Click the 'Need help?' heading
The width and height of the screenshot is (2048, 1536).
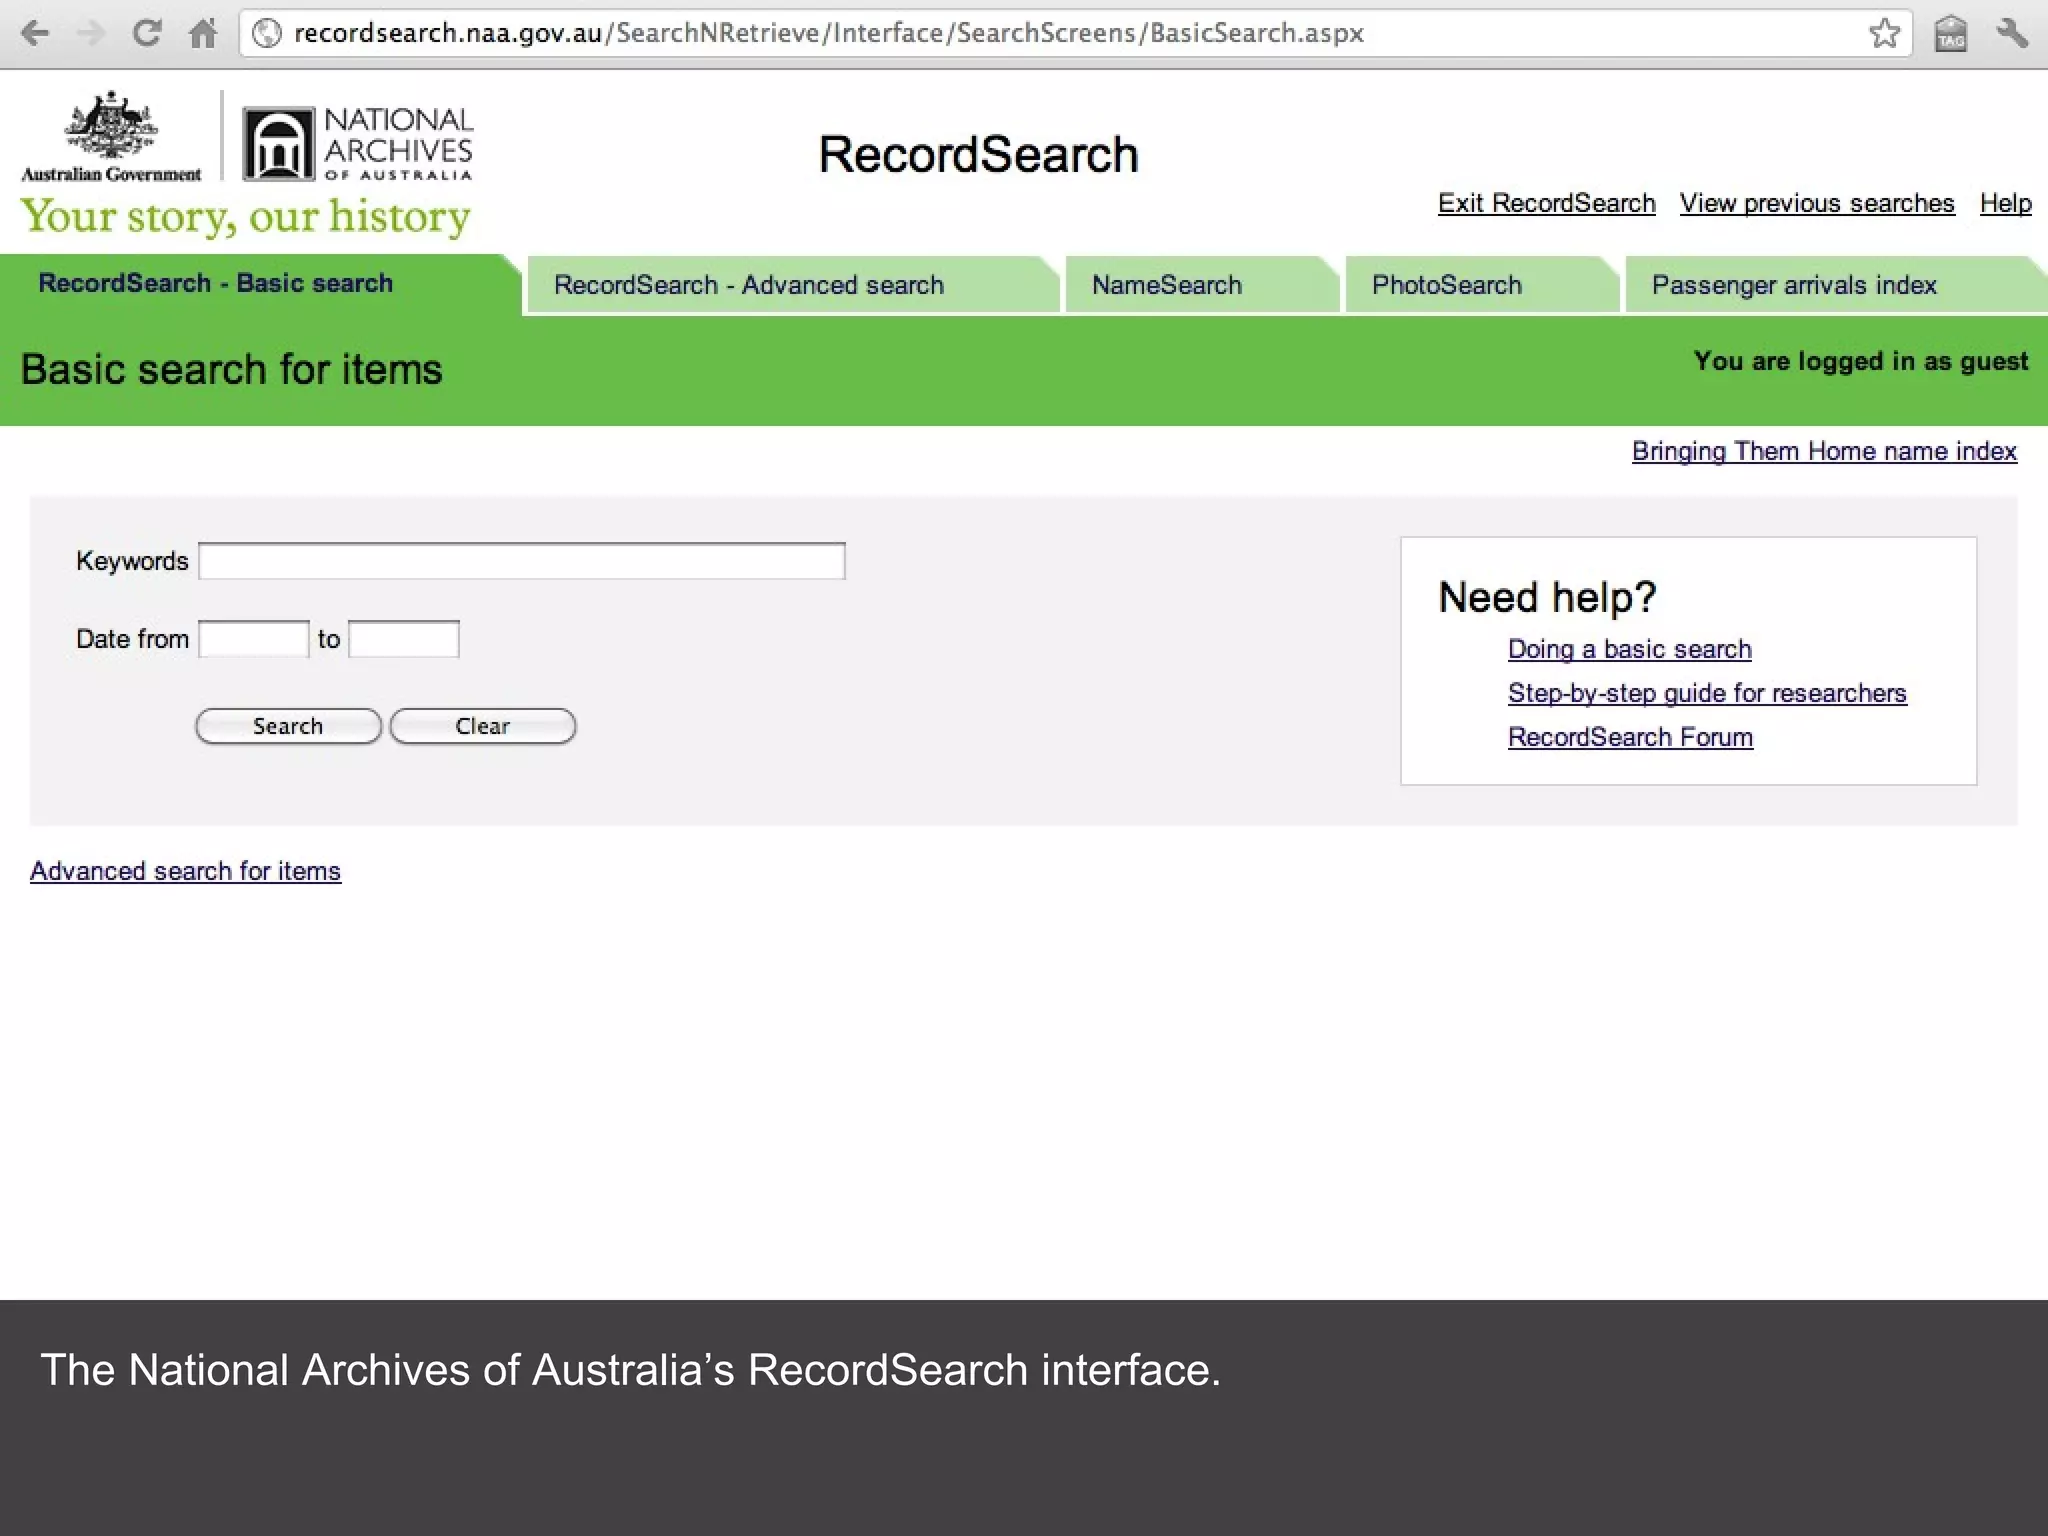click(1547, 598)
